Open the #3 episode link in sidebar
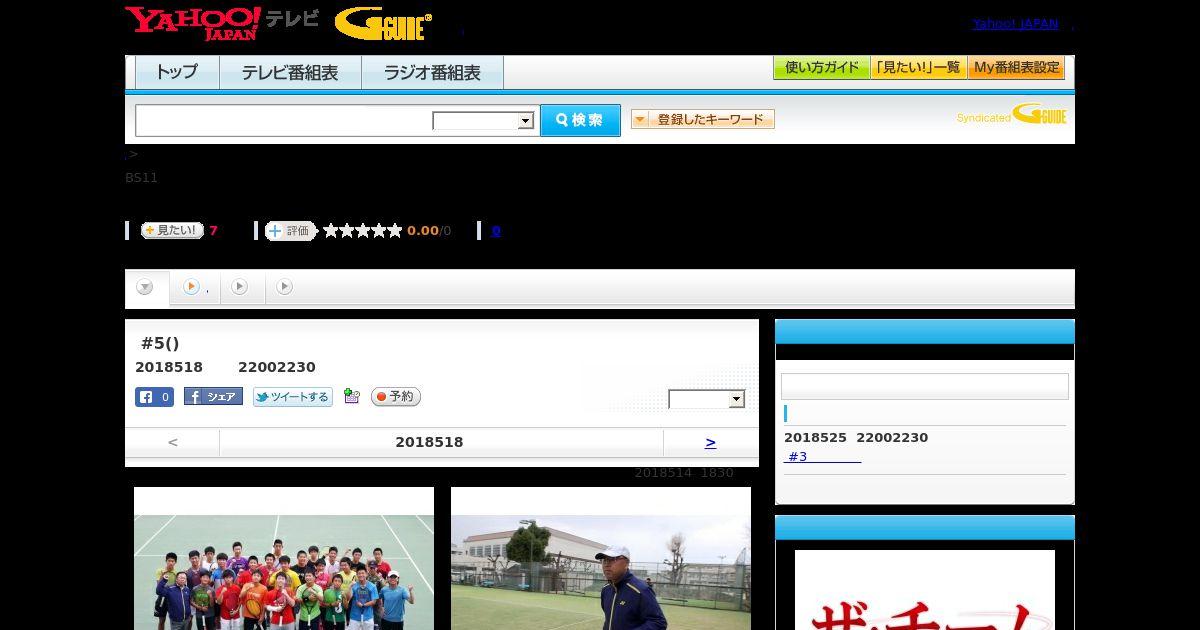Viewport: 1200px width, 630px height. 822,457
